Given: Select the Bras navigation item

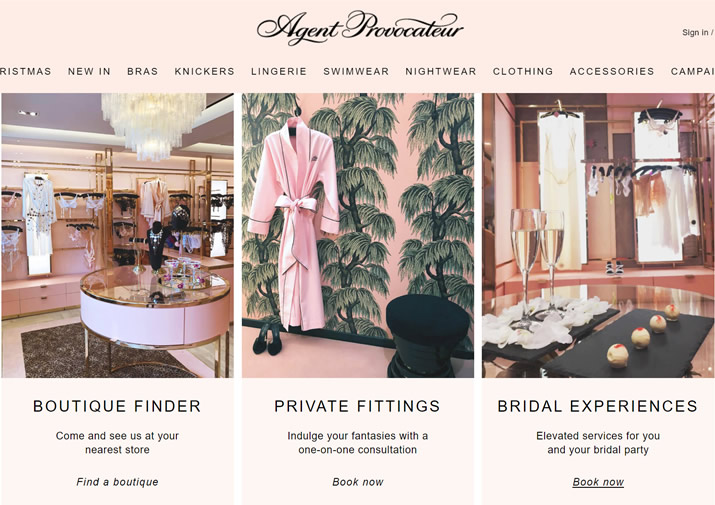Looking at the screenshot, I should 143,72.
